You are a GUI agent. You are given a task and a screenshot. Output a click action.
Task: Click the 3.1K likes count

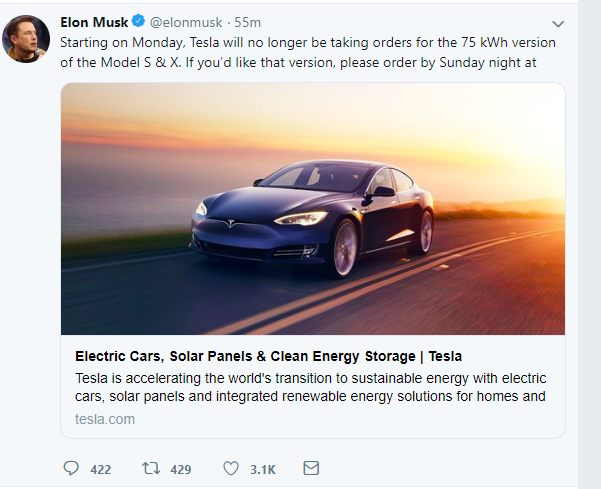click(262, 469)
